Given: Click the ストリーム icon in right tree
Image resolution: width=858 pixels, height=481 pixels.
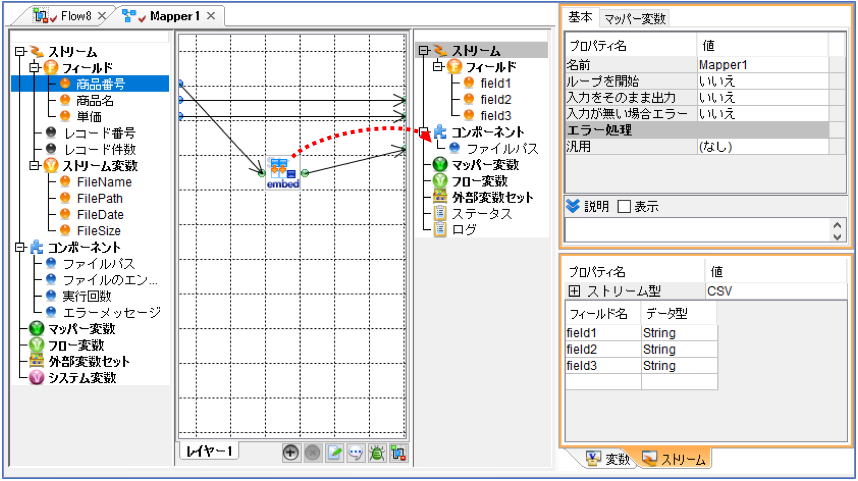Looking at the screenshot, I should (440, 50).
